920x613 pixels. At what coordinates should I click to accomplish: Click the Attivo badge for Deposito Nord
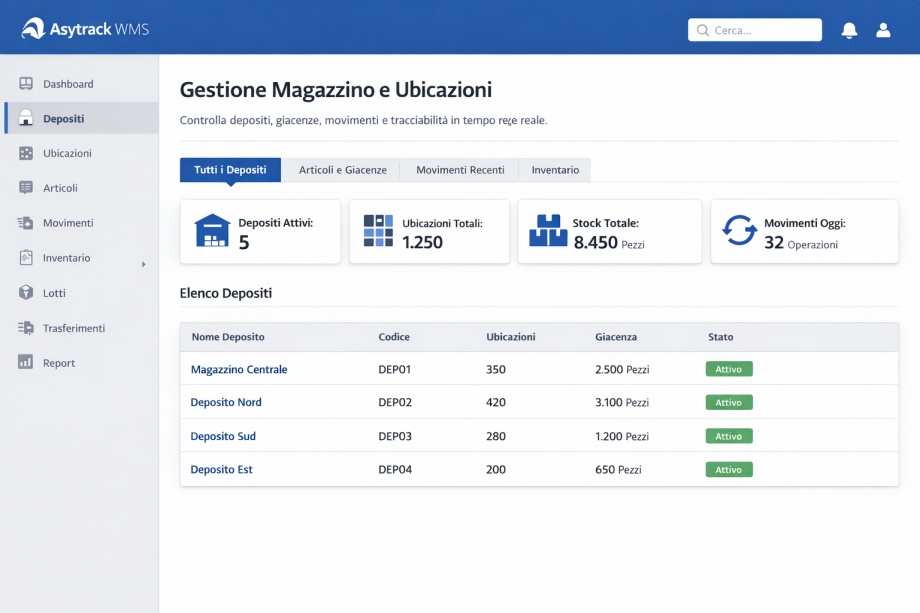coord(729,402)
